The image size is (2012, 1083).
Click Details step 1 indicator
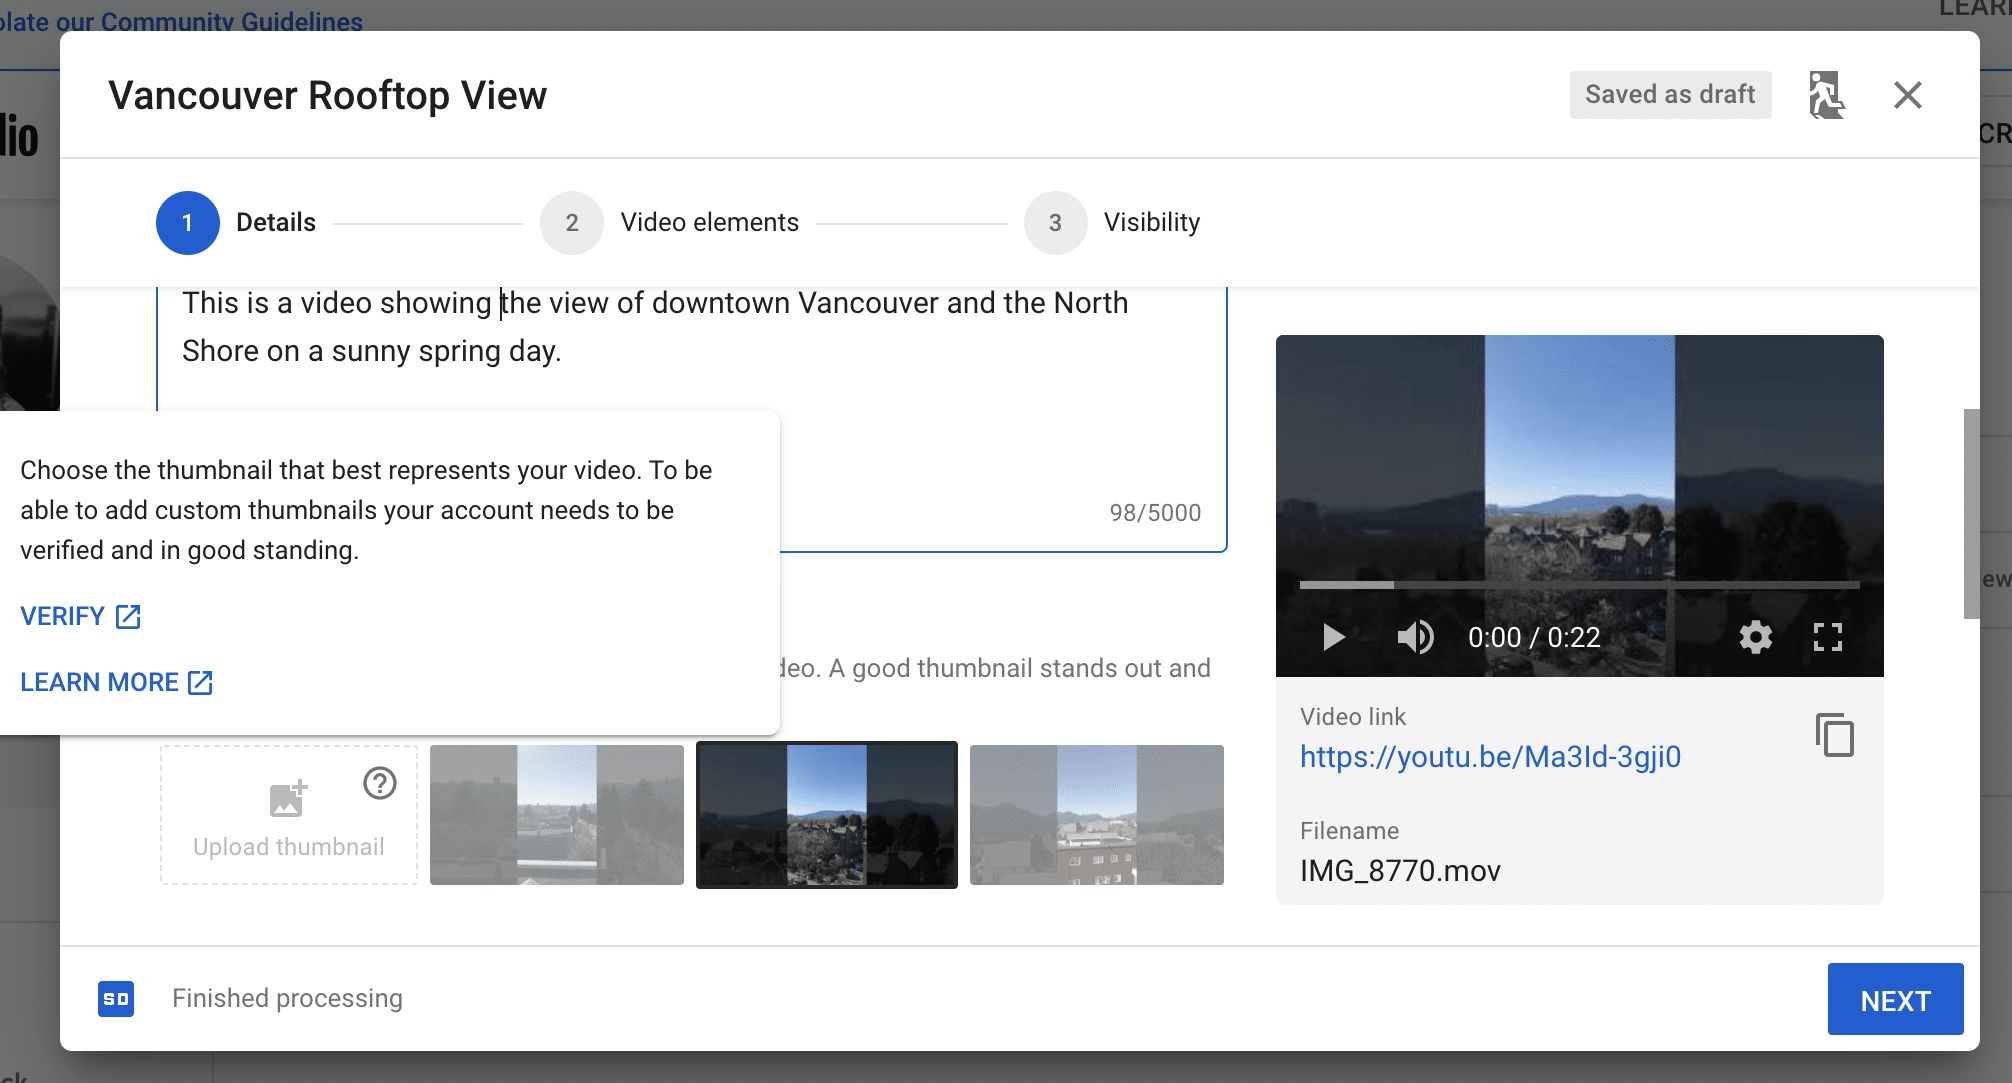(x=188, y=223)
